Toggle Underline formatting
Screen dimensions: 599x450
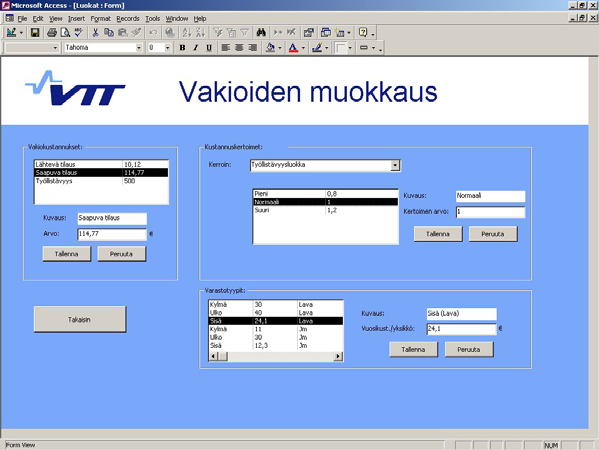(209, 48)
